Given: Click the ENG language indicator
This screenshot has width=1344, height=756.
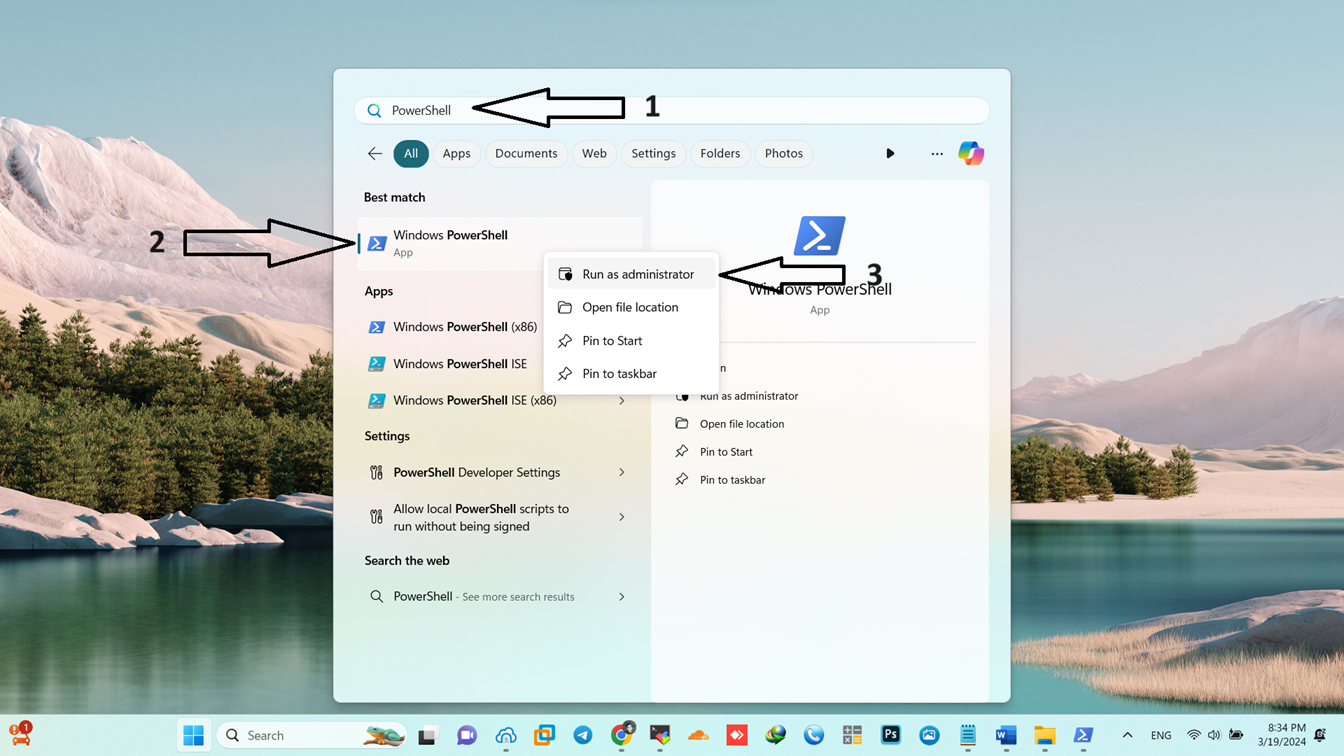Looking at the screenshot, I should (x=1161, y=735).
